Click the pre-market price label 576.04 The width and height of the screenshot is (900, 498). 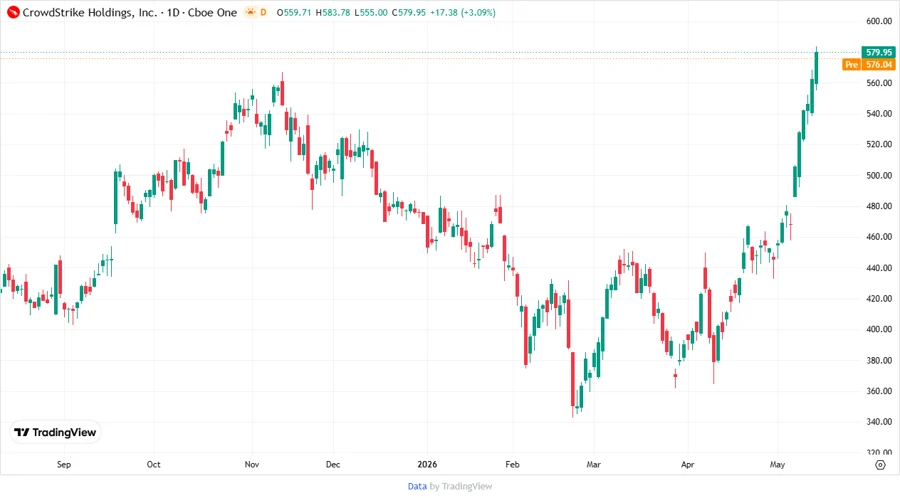tap(878, 64)
